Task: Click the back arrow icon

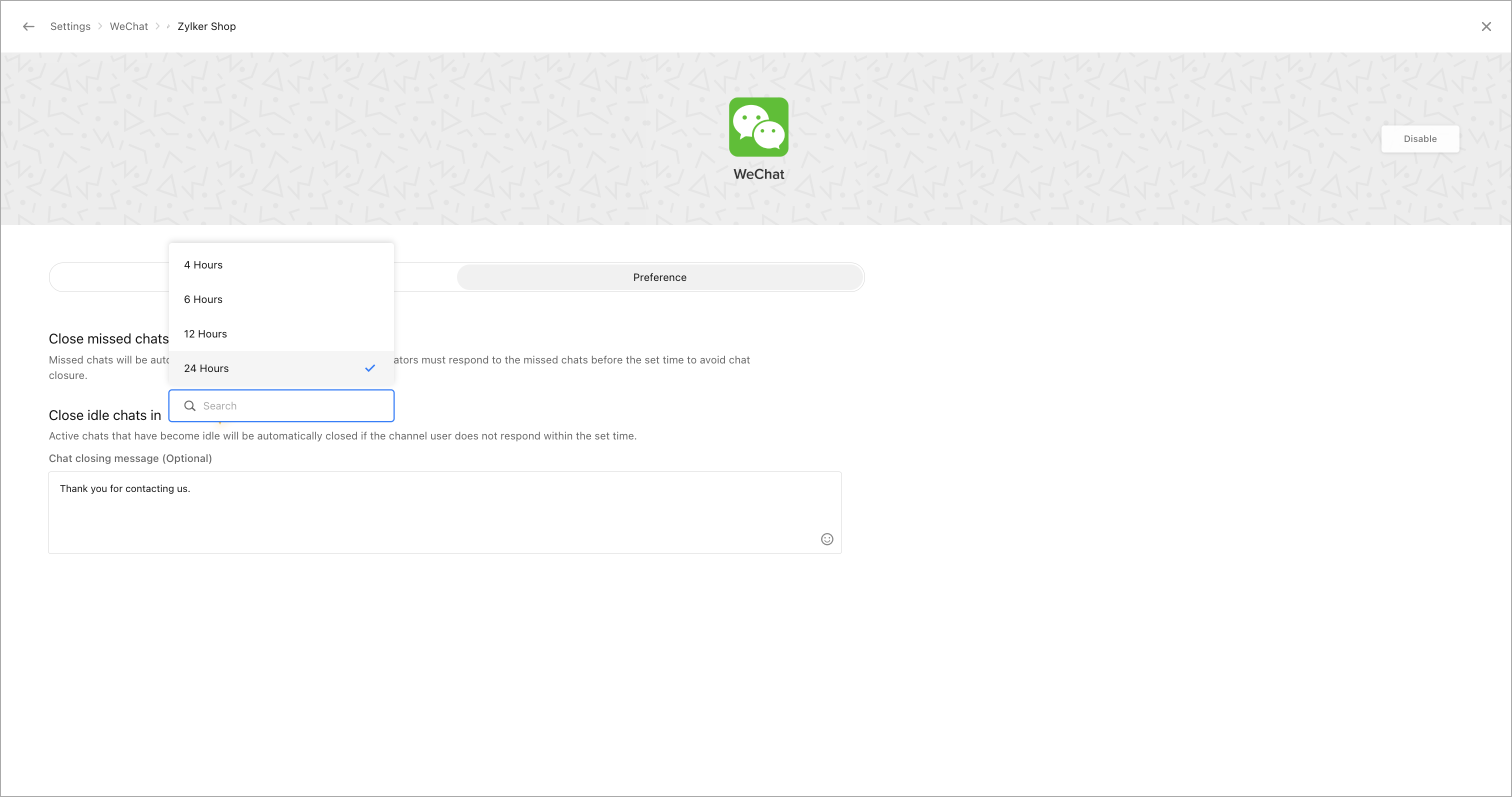Action: 28,27
